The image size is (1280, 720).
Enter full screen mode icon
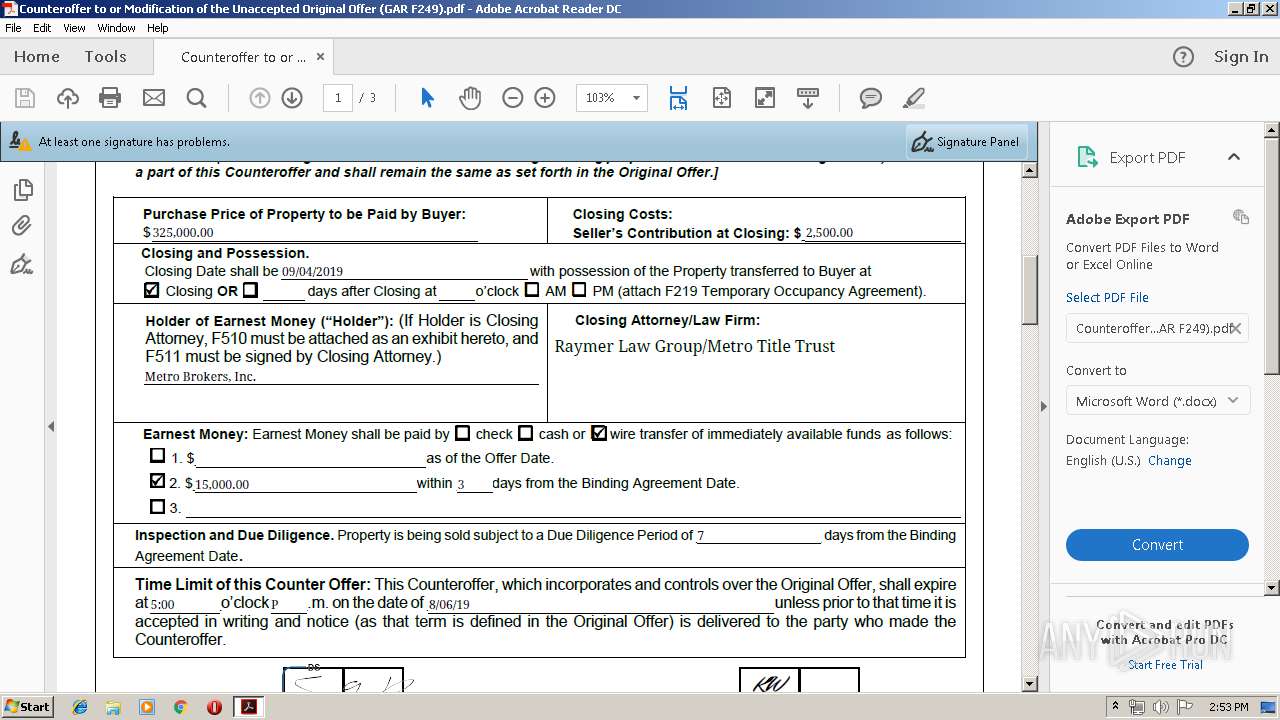[764, 98]
